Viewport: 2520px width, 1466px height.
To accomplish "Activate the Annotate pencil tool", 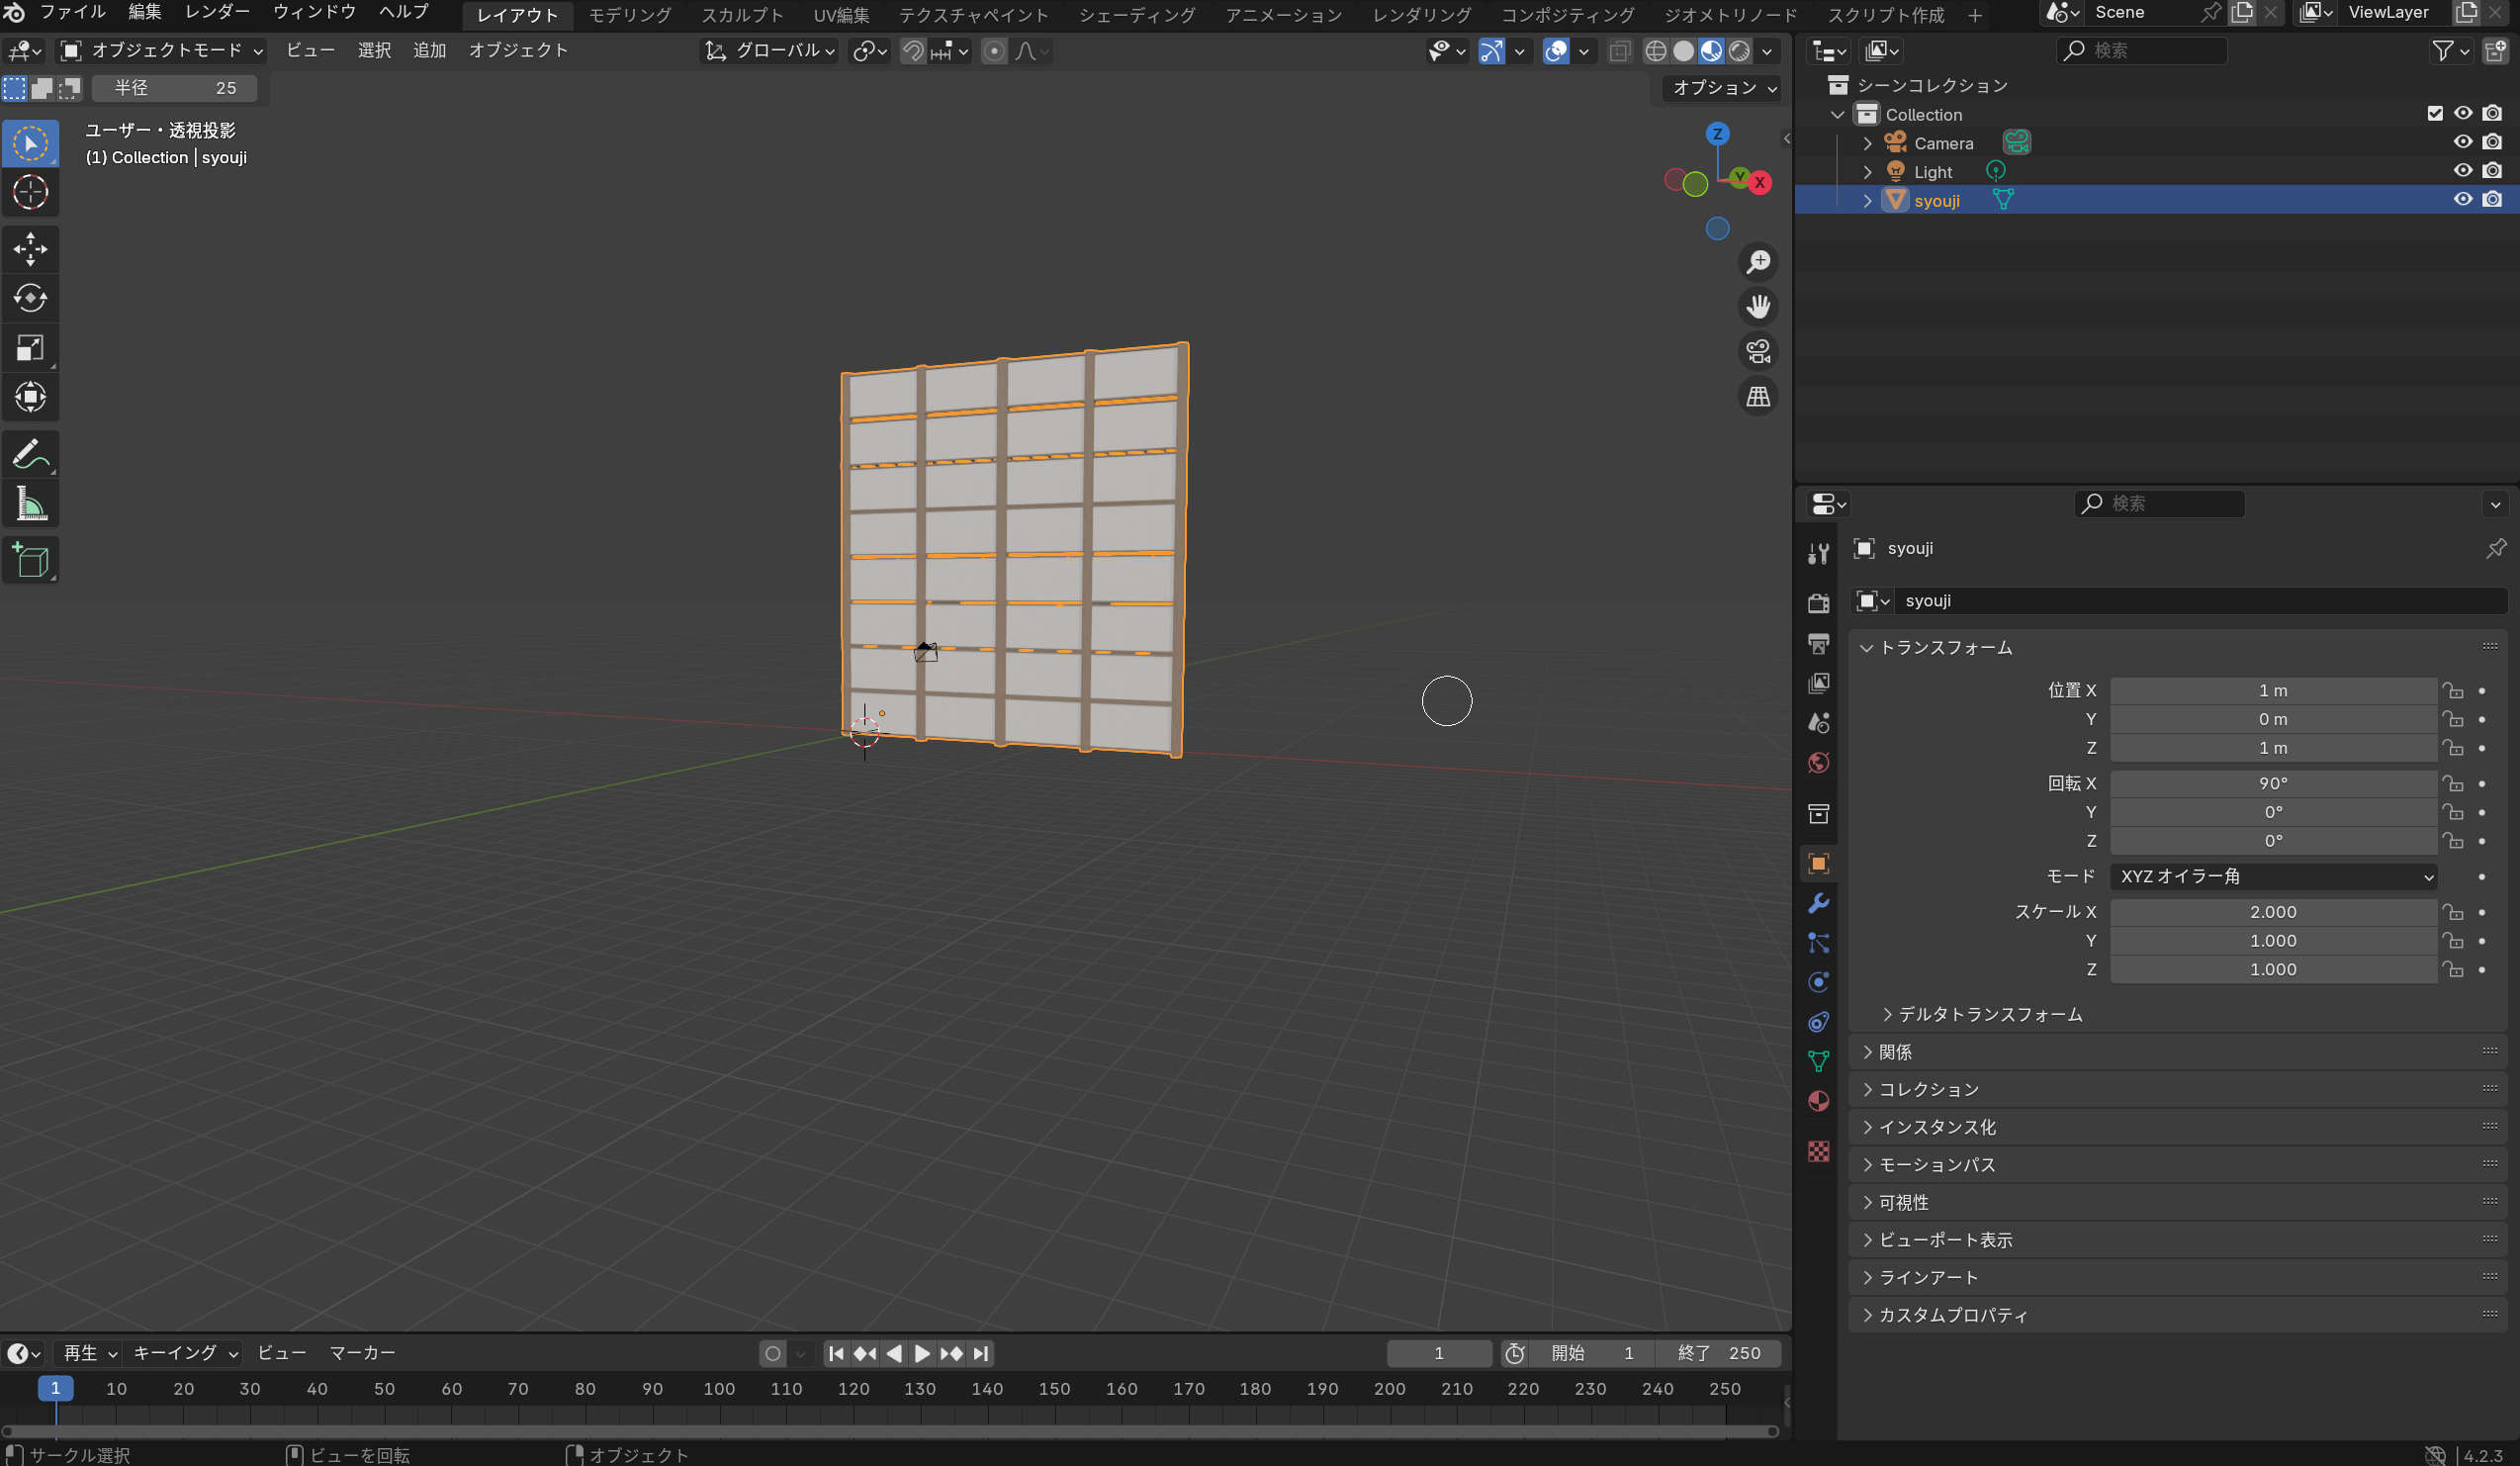I will point(30,455).
